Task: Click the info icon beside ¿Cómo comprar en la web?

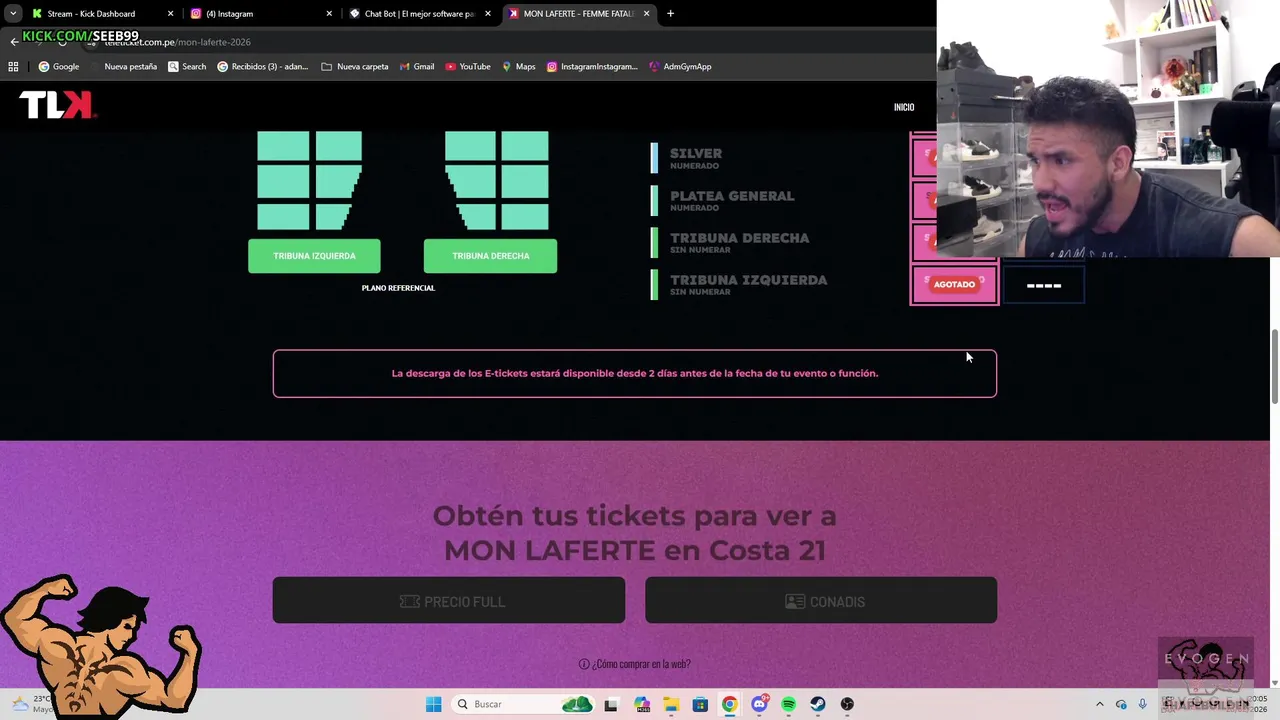Action: coord(584,664)
